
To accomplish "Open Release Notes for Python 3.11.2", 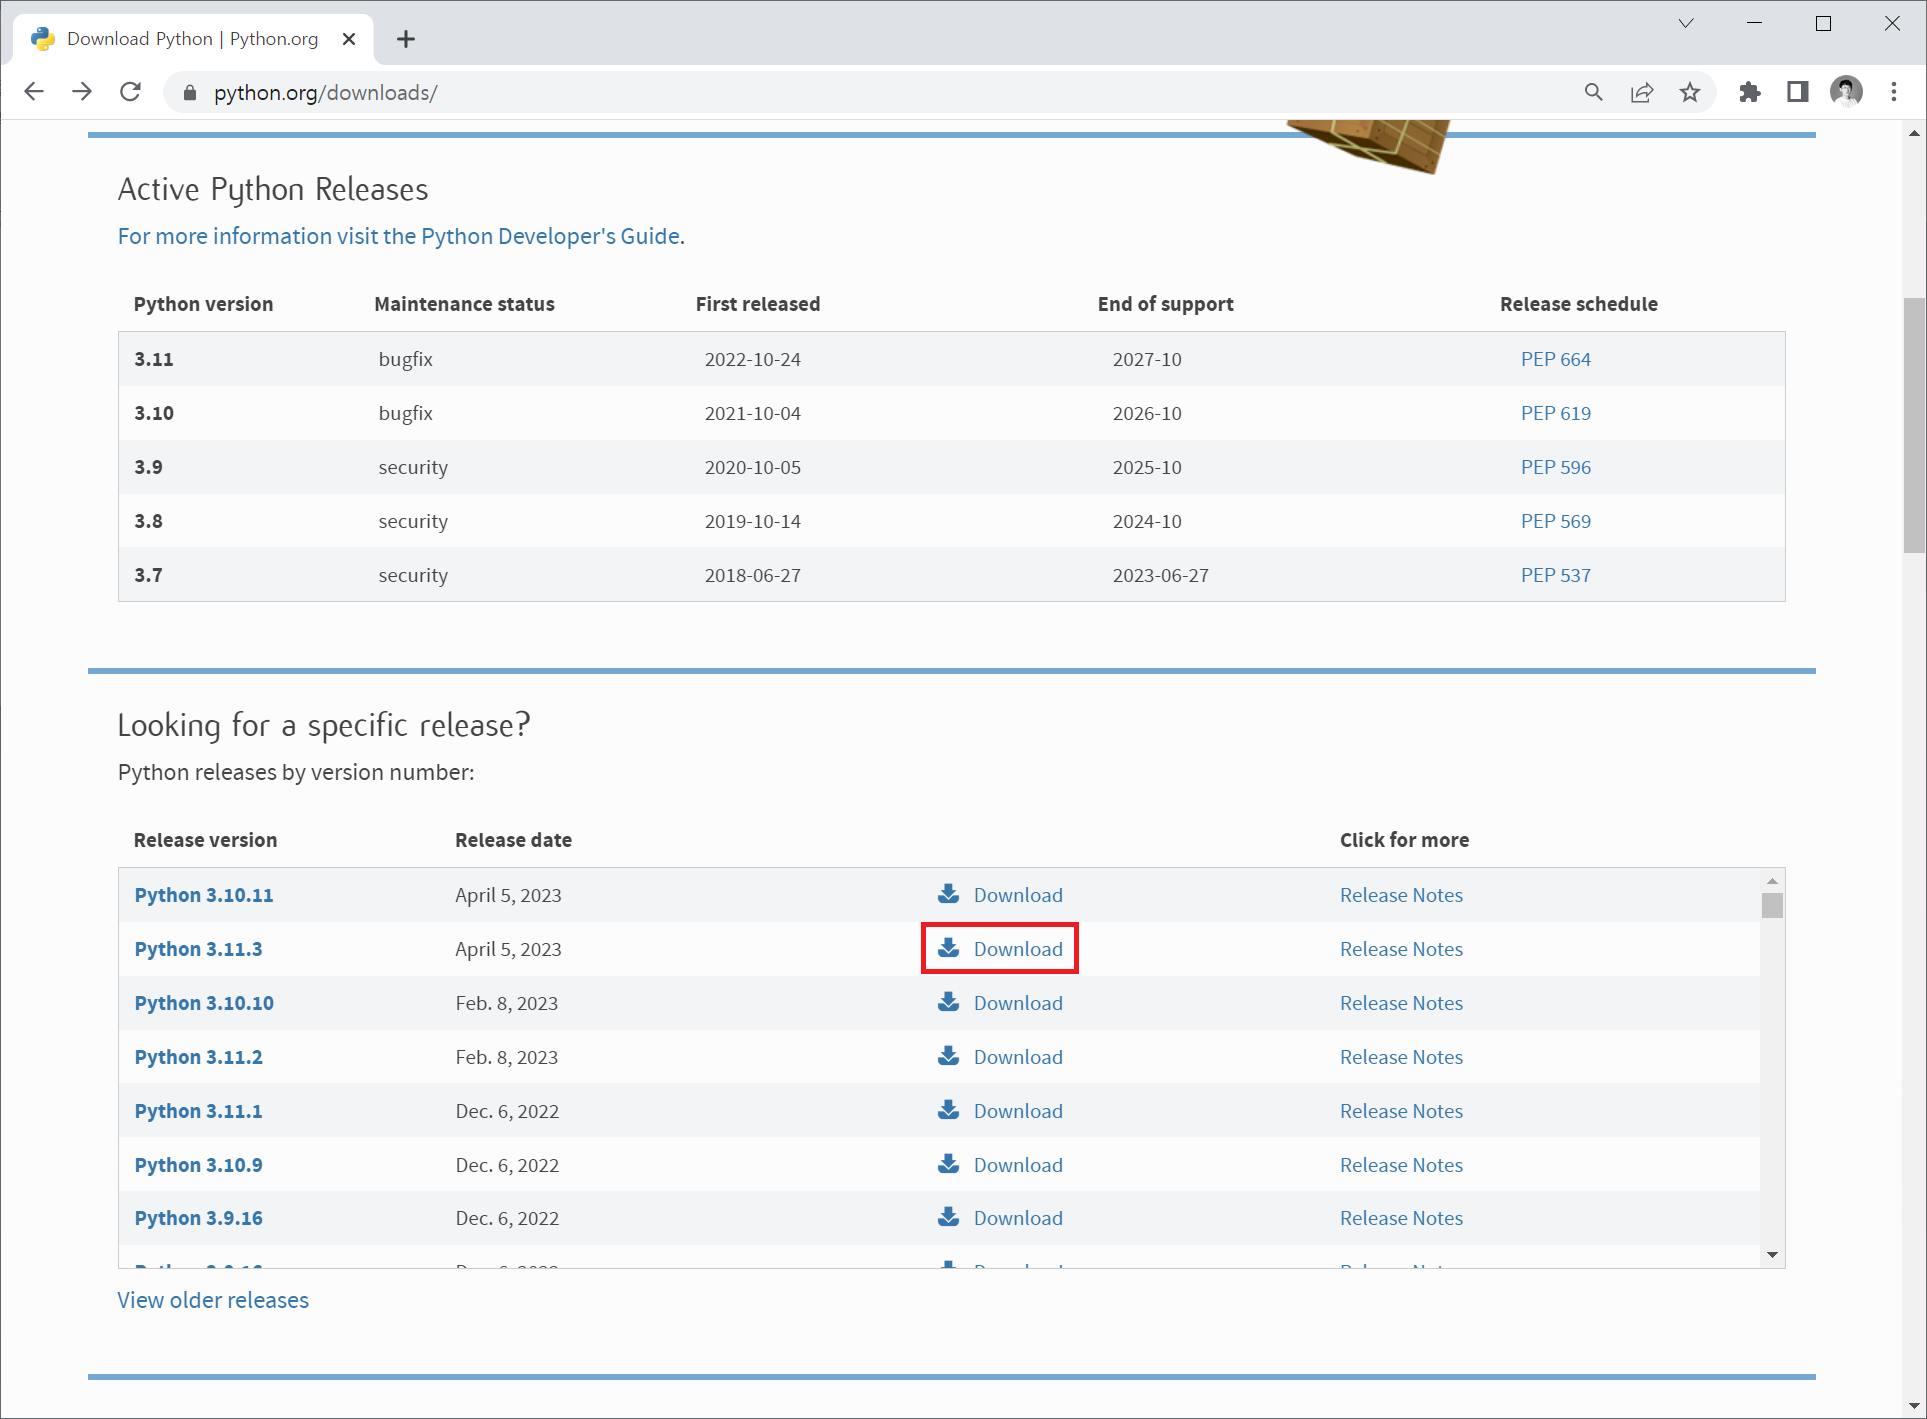I will coord(1401,1057).
